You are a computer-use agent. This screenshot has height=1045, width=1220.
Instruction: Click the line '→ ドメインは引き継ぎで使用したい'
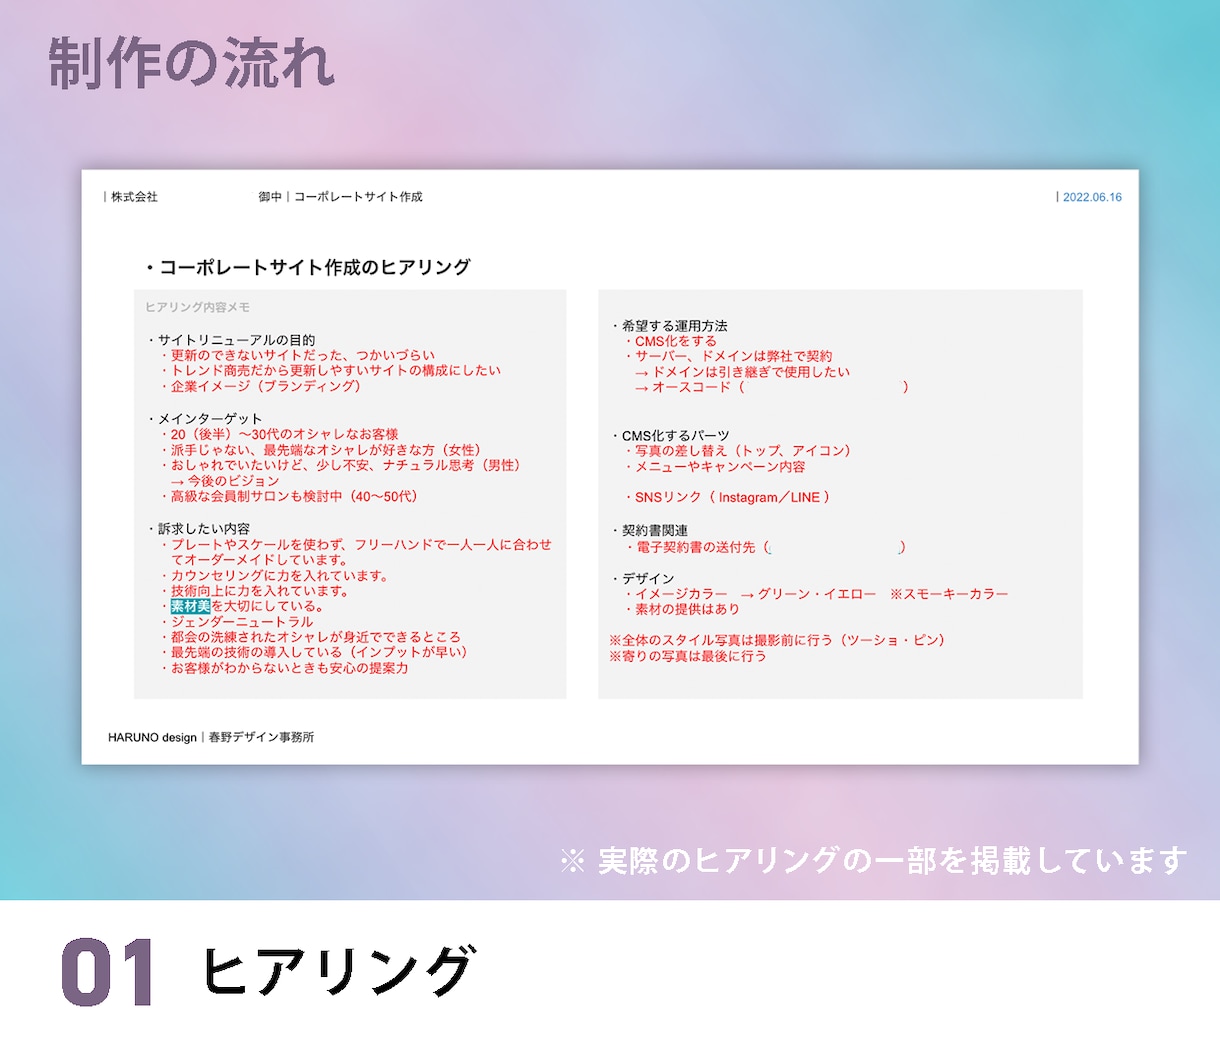743,372
